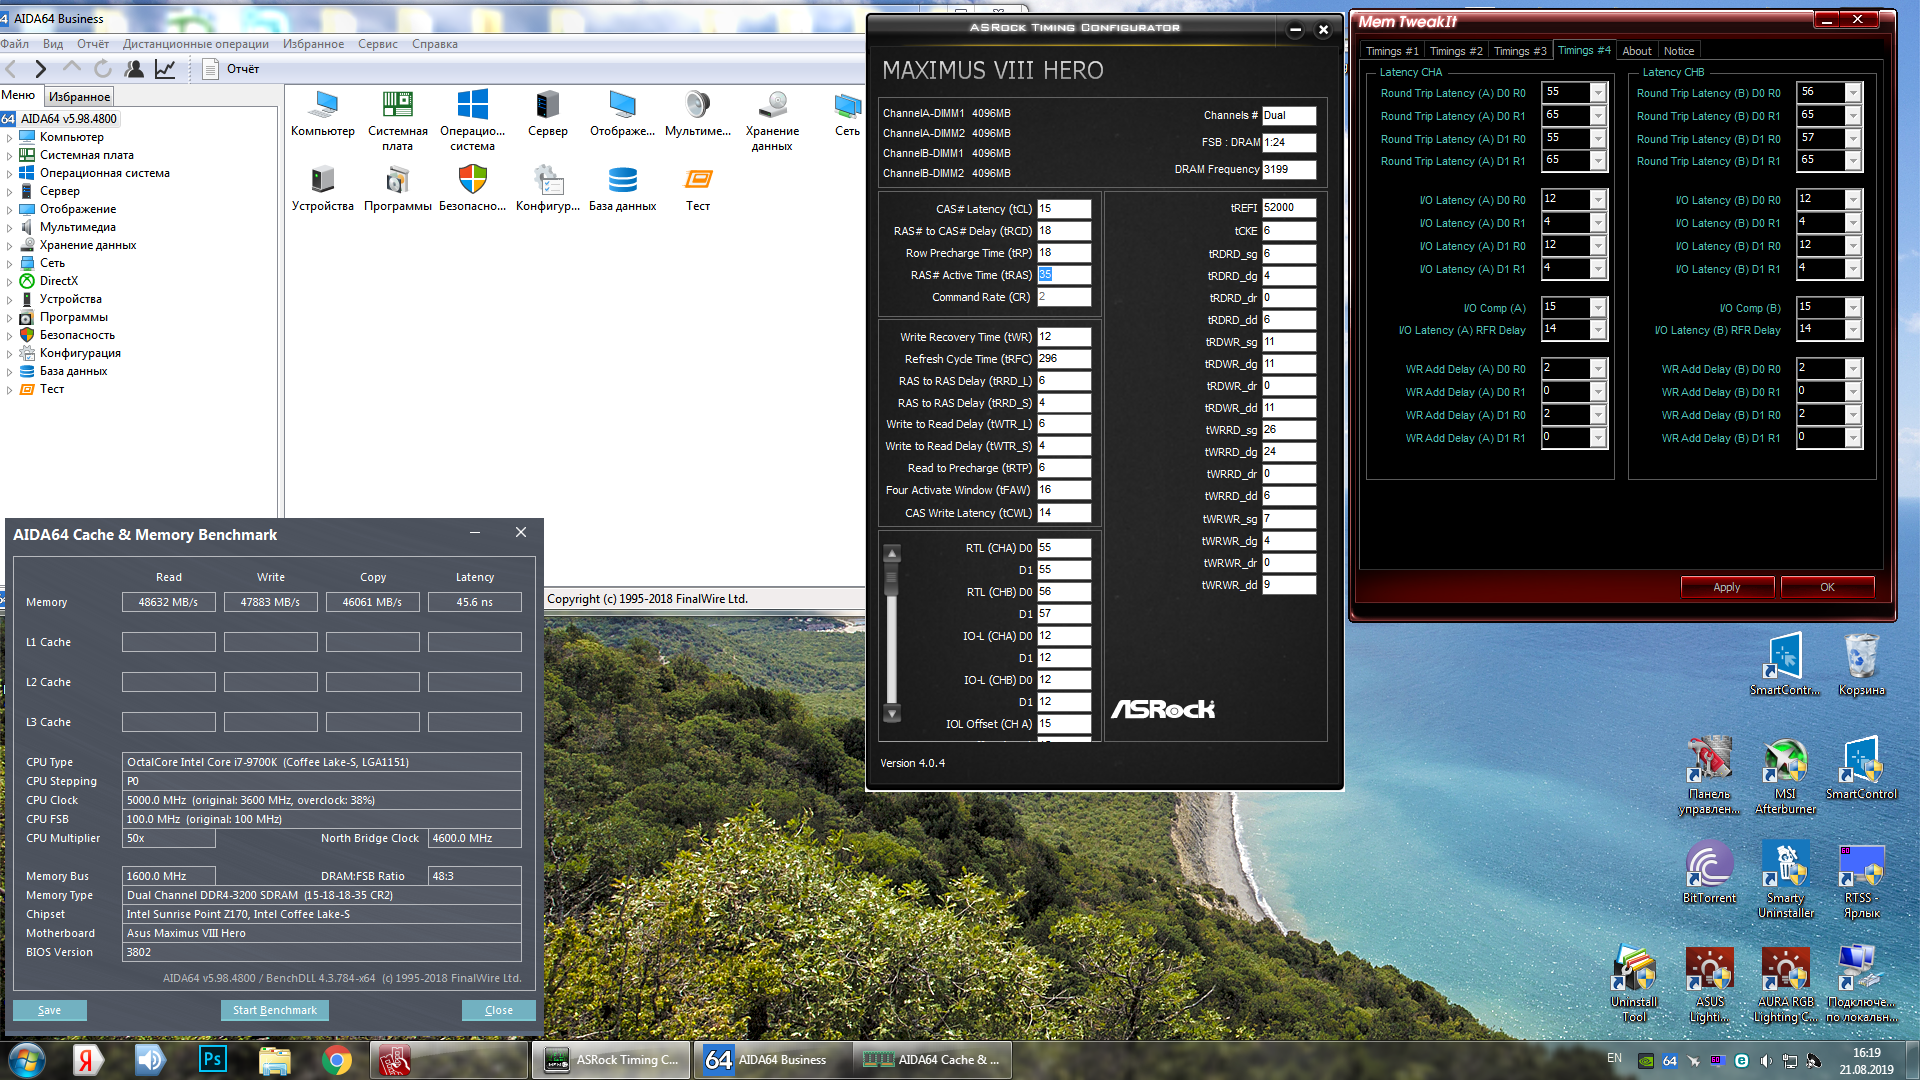Open the Тест benchmark icon

tap(698, 181)
